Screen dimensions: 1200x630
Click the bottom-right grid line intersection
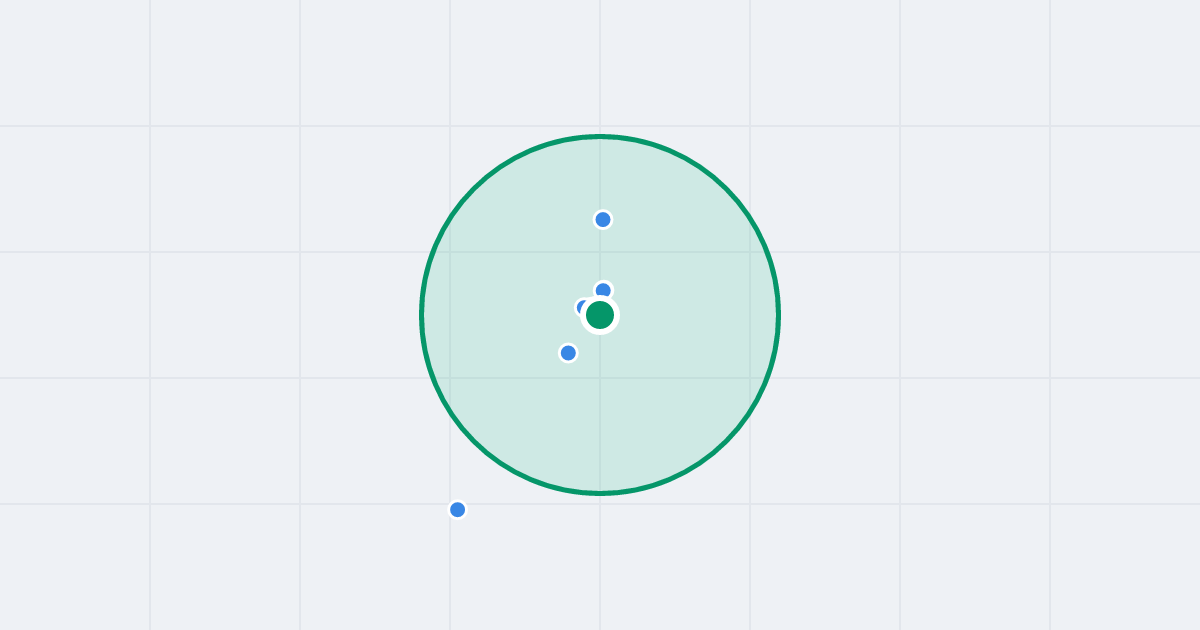pos(1050,504)
